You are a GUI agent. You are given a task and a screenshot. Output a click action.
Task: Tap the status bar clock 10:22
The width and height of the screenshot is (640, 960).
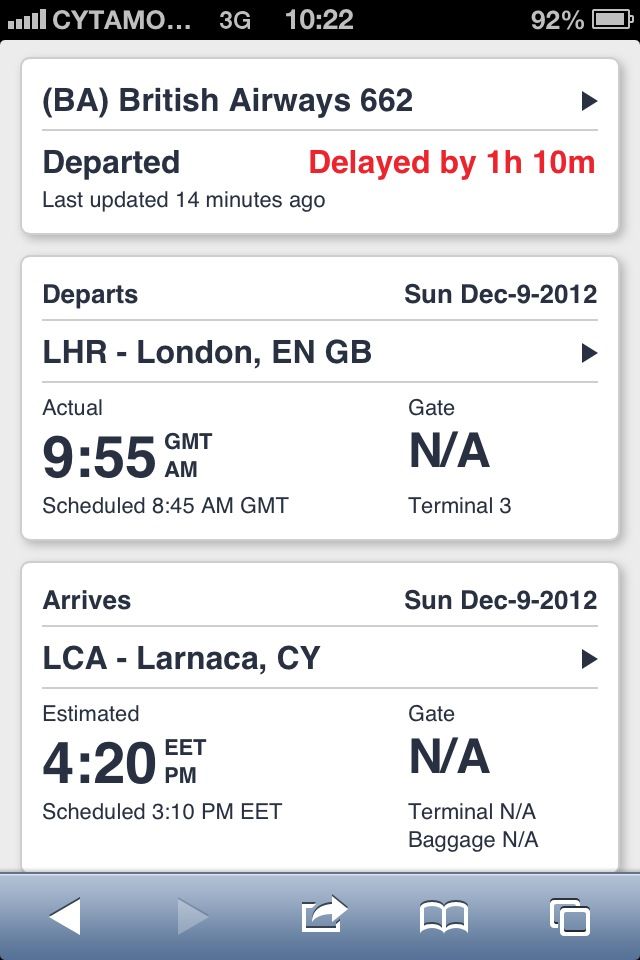click(319, 20)
